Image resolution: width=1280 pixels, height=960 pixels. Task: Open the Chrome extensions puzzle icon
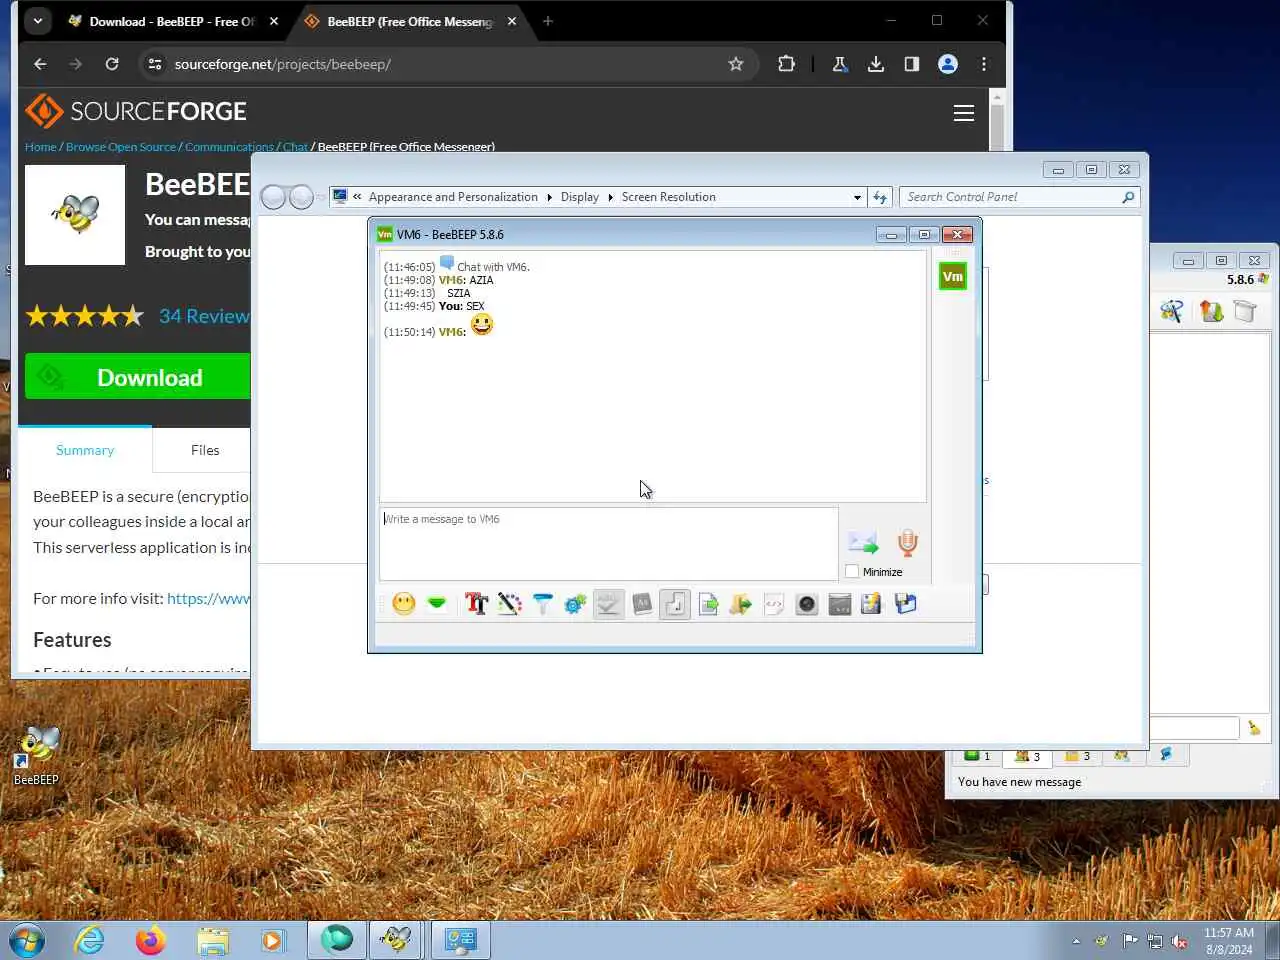pos(786,64)
